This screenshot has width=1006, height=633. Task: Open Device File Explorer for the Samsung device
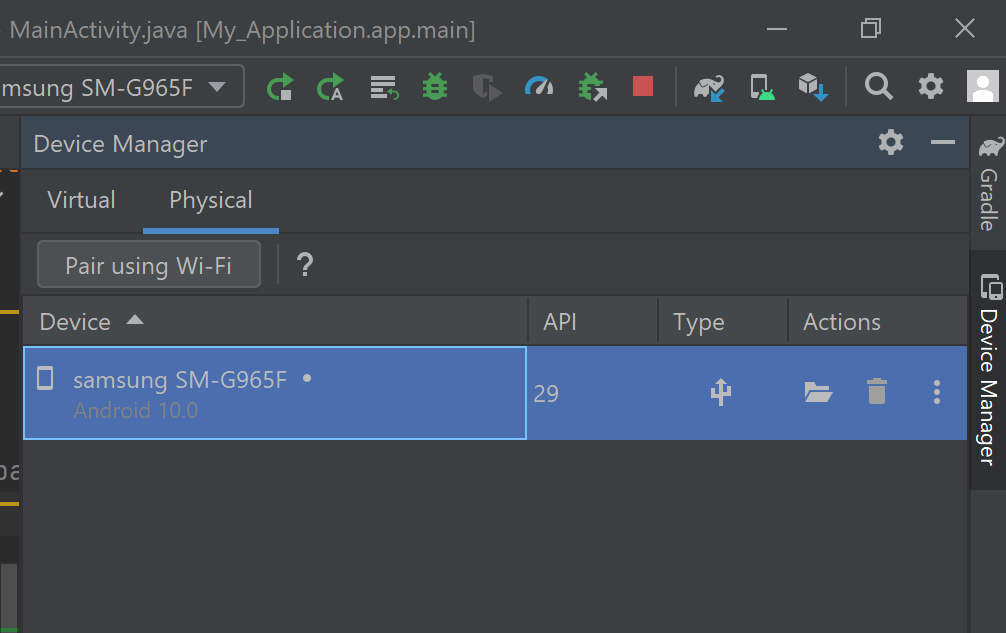click(818, 392)
